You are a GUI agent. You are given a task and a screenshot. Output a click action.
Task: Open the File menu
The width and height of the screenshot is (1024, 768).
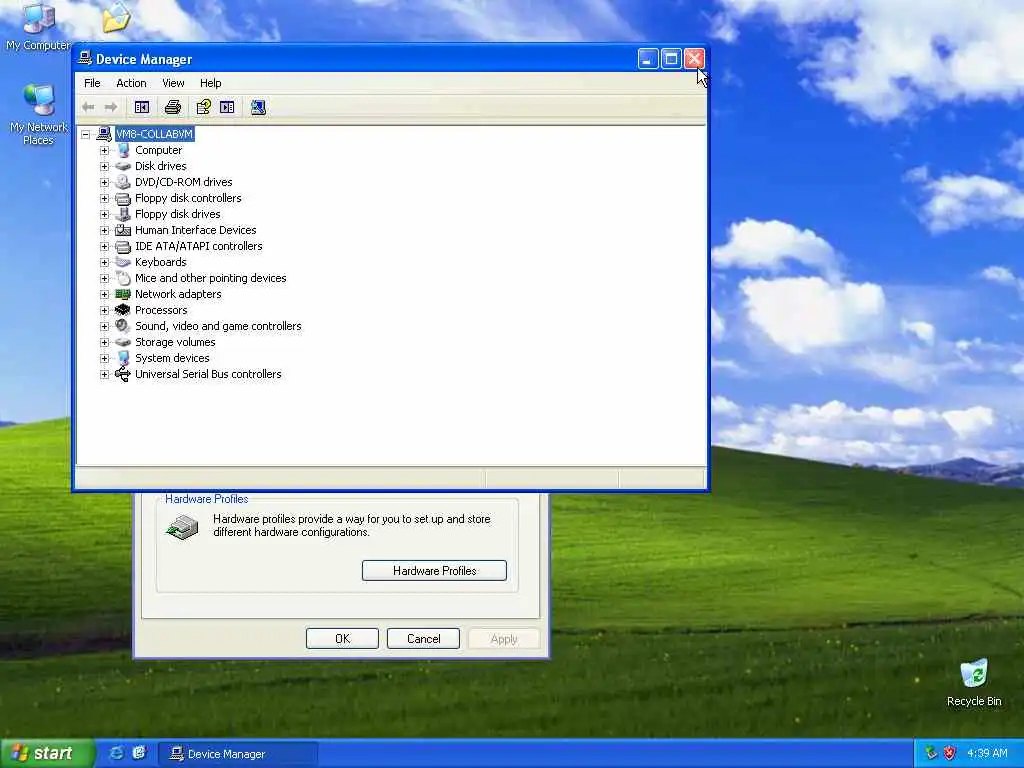(x=92, y=83)
